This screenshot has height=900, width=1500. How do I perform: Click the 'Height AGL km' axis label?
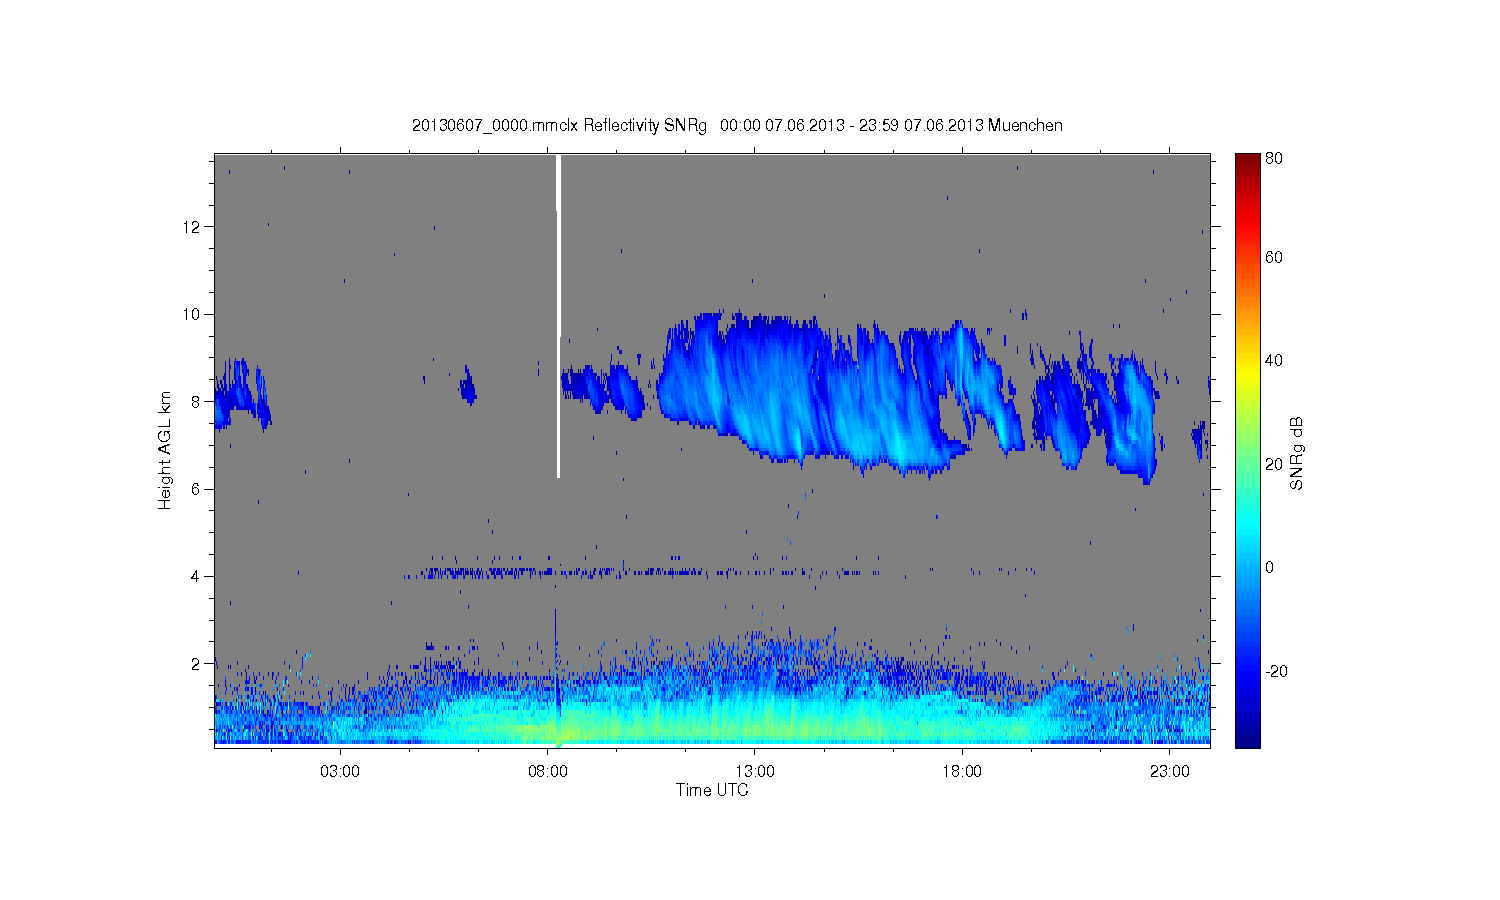(165, 450)
